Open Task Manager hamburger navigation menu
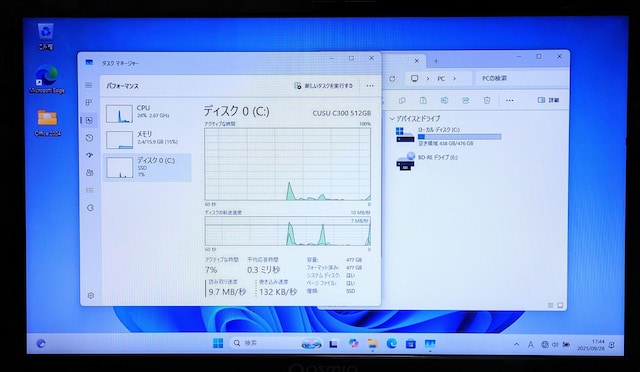 [89, 85]
